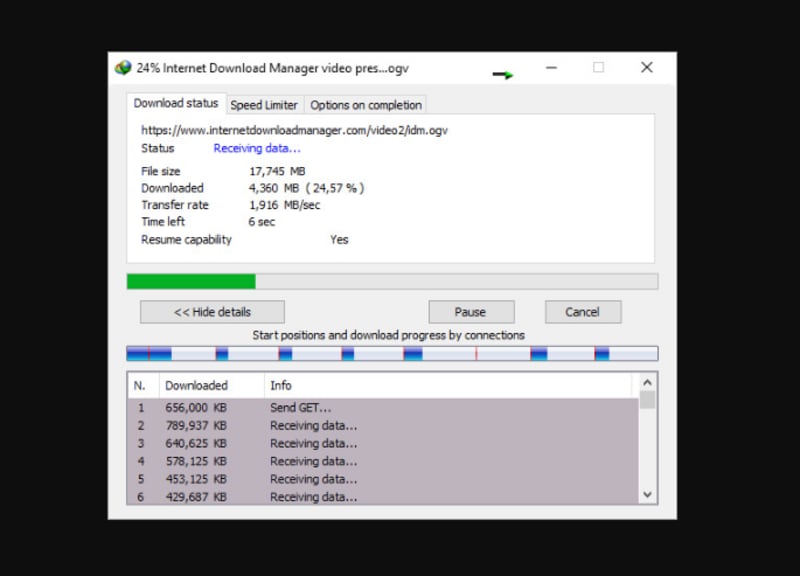
Task: Click the N. column header
Action: click(143, 386)
